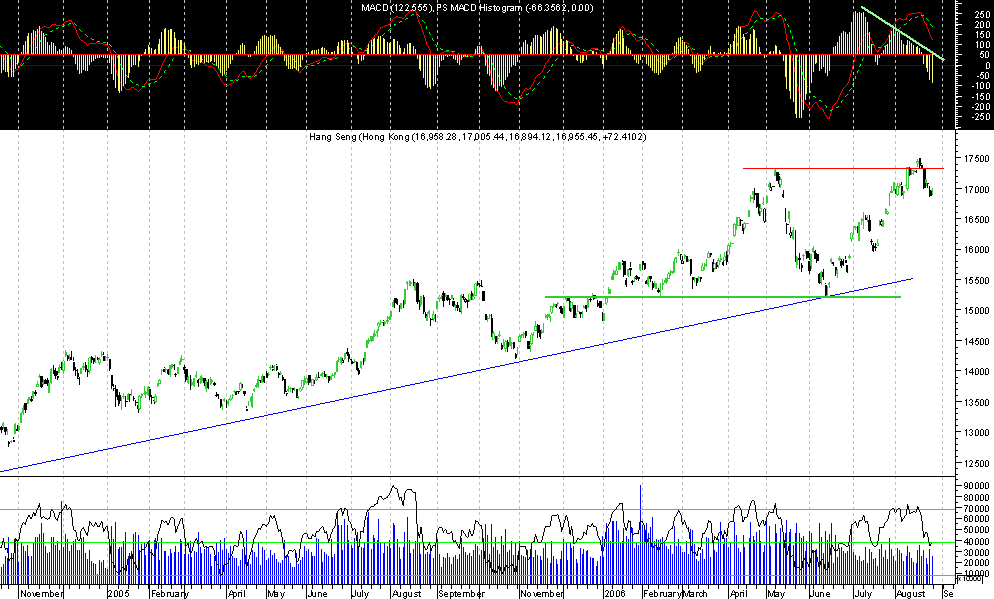Click the -150 MACD scale label
This screenshot has width=994, height=599.
point(979,96)
